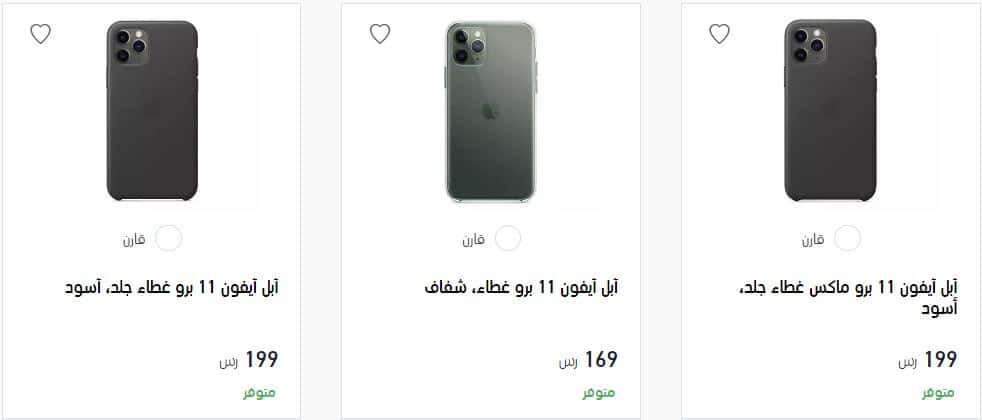982x420 pixels.
Task: Open the Pro Max black leather case image
Action: (830, 111)
